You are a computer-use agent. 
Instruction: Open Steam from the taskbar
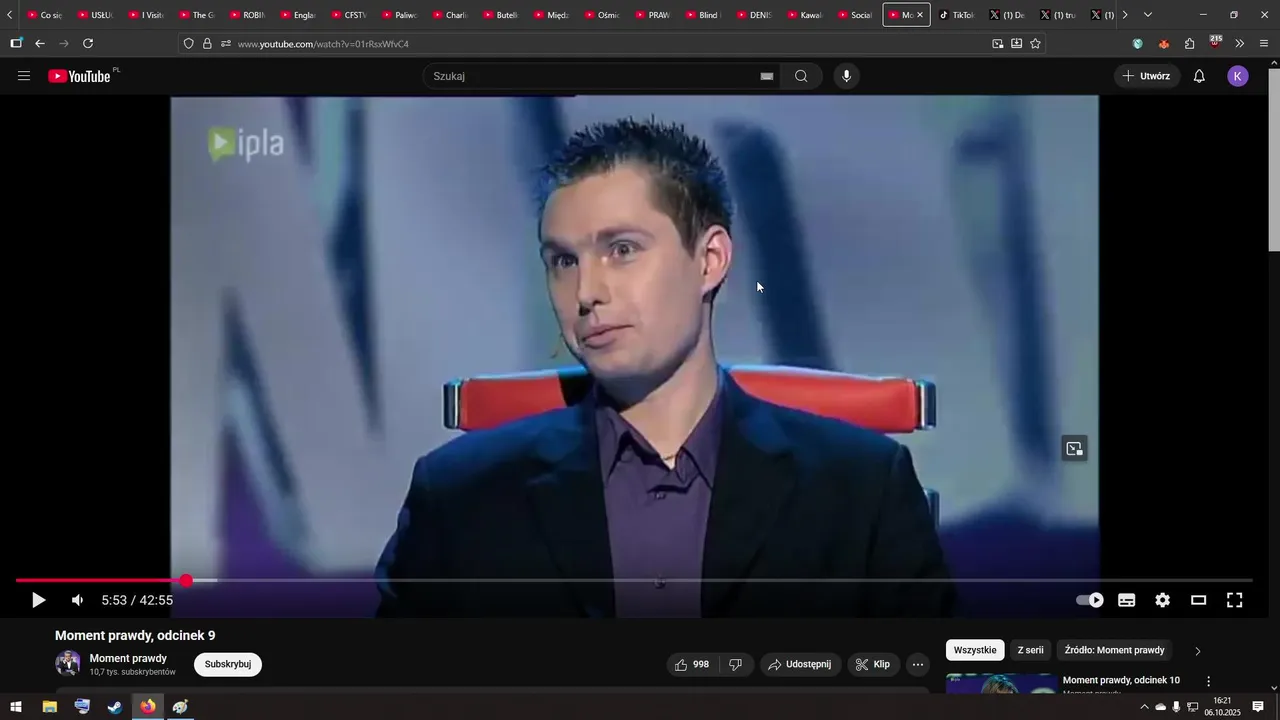click(x=115, y=707)
